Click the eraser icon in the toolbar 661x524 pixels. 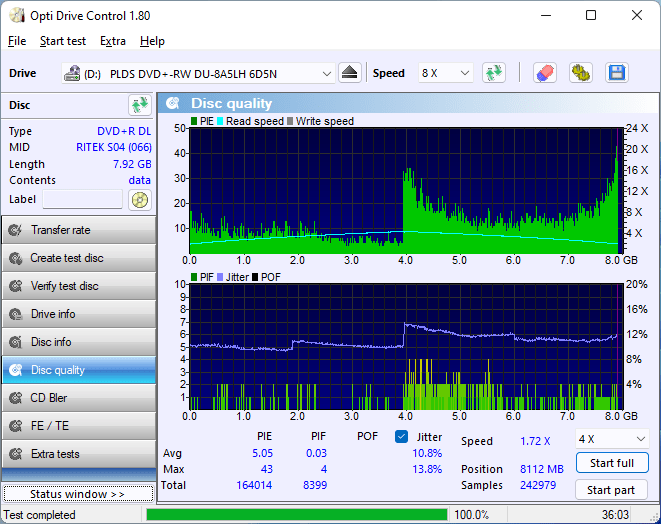(x=544, y=73)
